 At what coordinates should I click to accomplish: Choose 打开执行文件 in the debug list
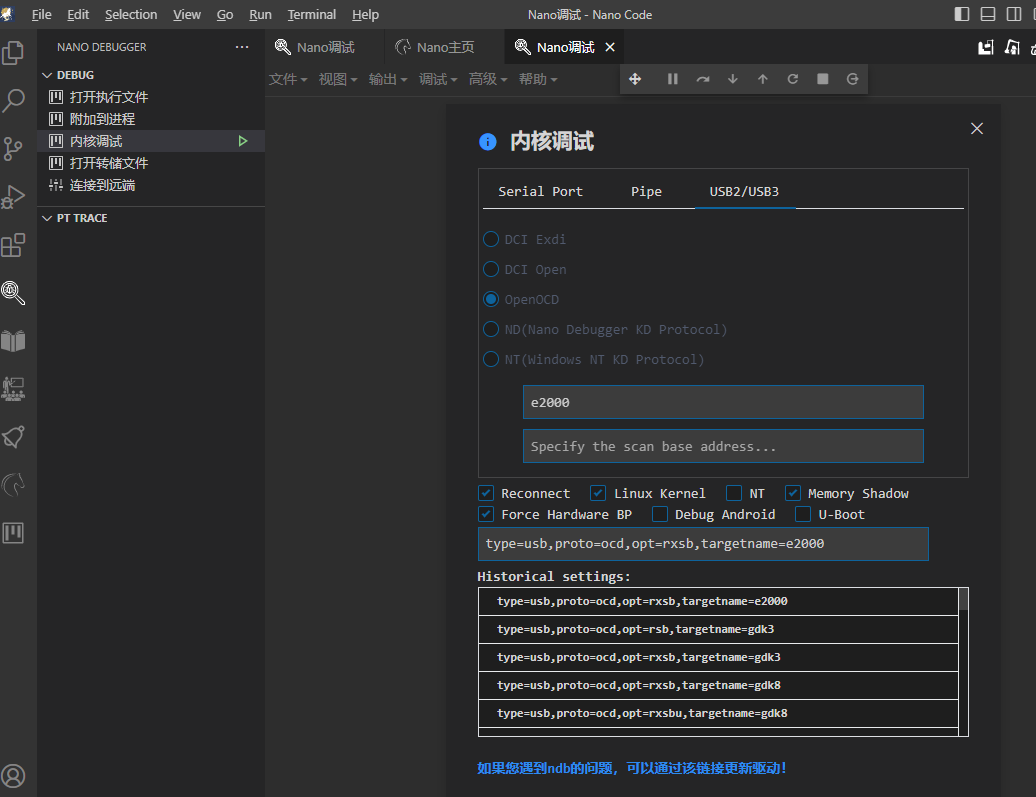(151, 97)
